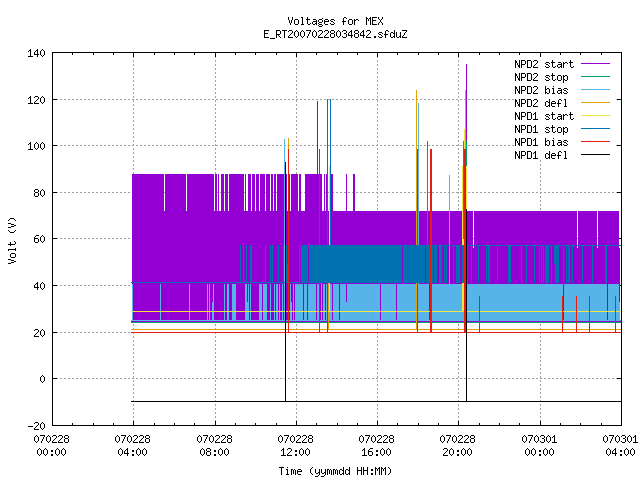The image size is (640, 480).
Task: Click the 070228 20:00 x-axis tick label
Action: point(458,446)
